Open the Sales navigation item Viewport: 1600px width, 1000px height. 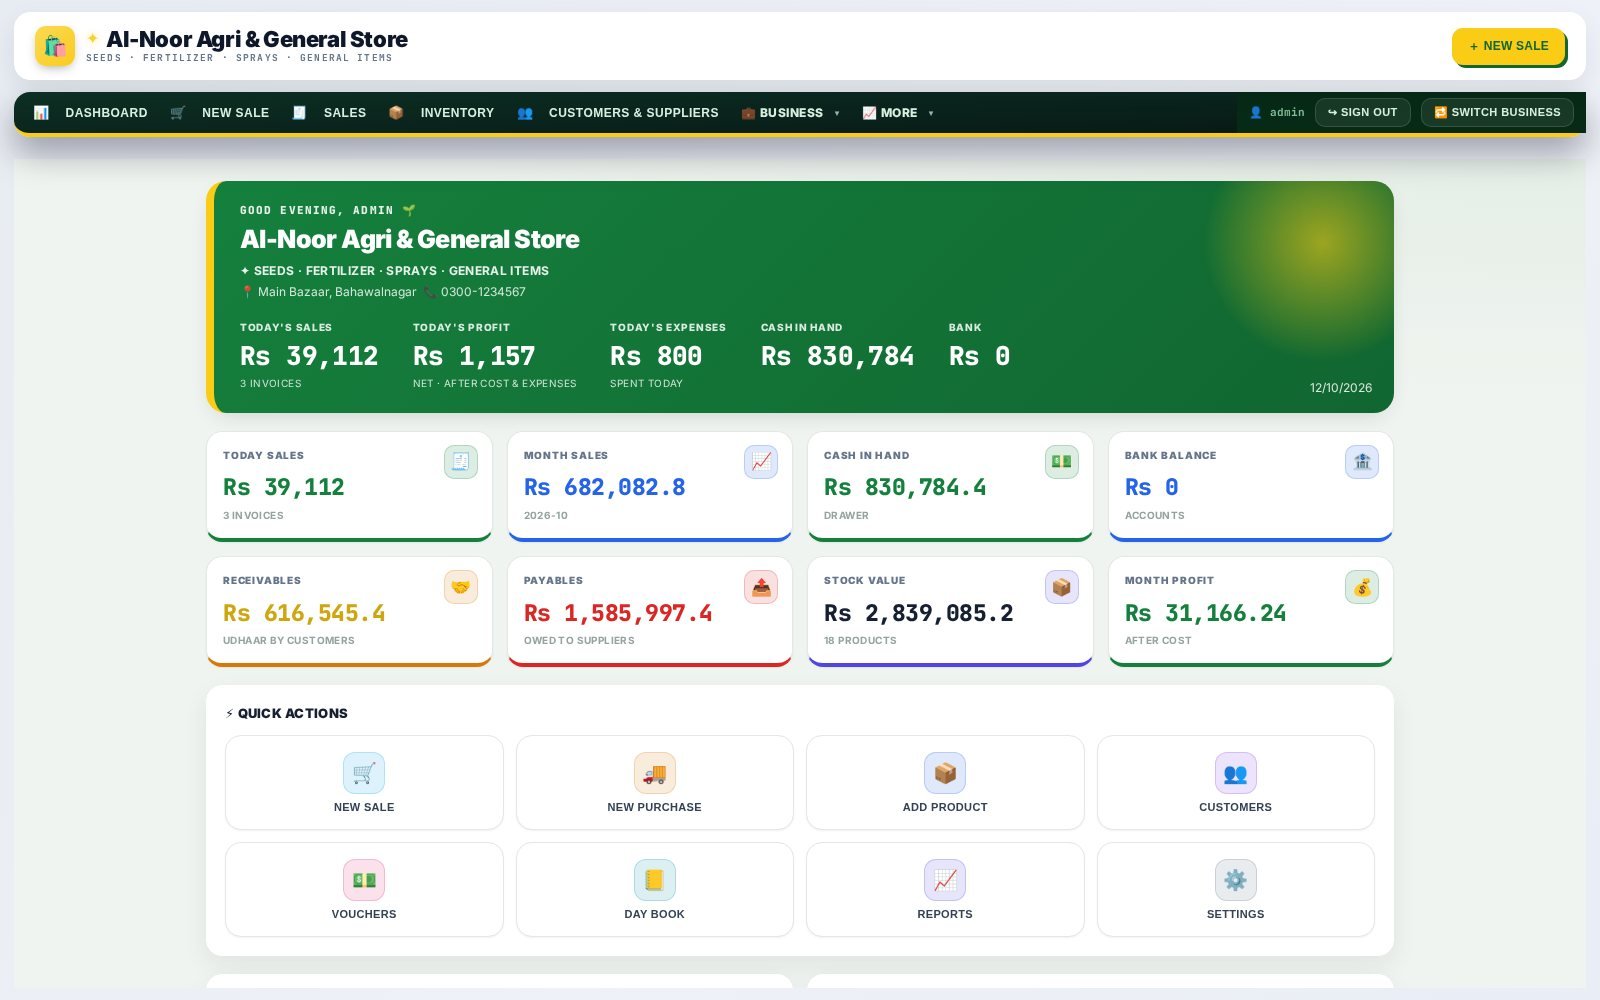click(x=329, y=113)
